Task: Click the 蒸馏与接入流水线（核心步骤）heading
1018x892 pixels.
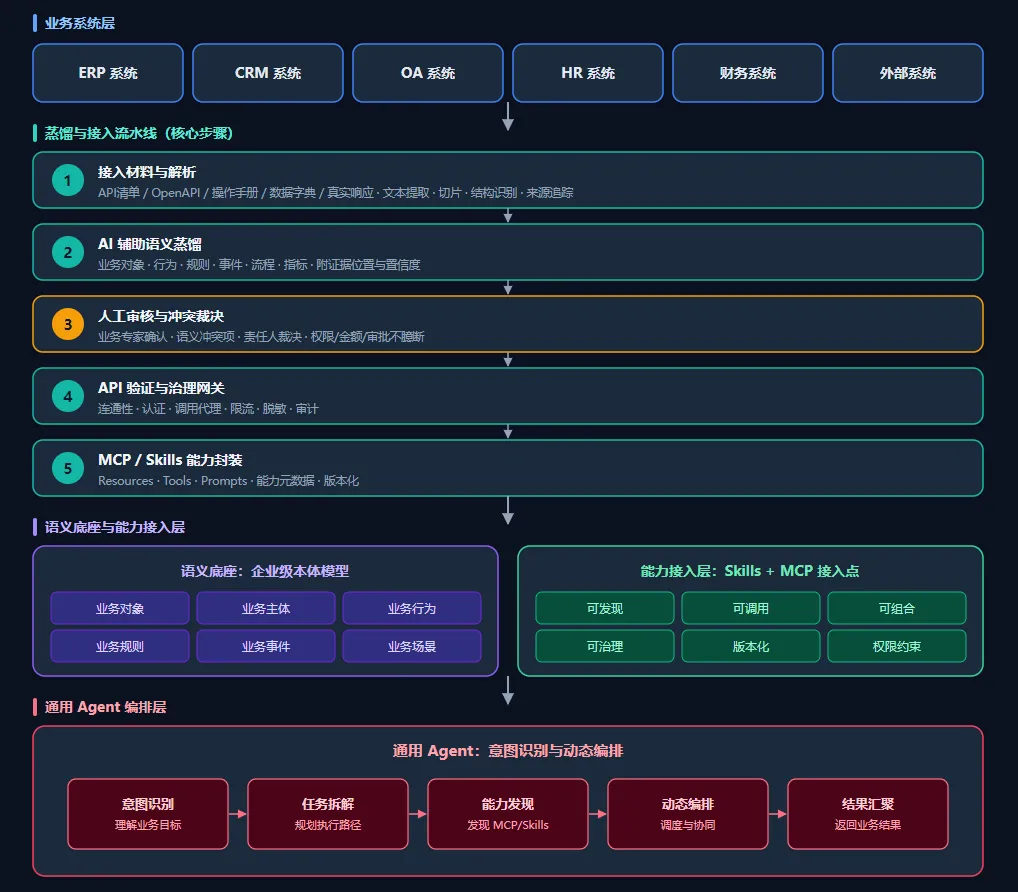Action: pos(138,133)
